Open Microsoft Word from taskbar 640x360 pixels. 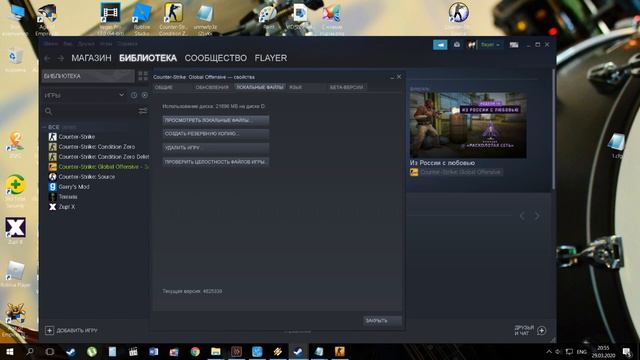(x=153, y=352)
